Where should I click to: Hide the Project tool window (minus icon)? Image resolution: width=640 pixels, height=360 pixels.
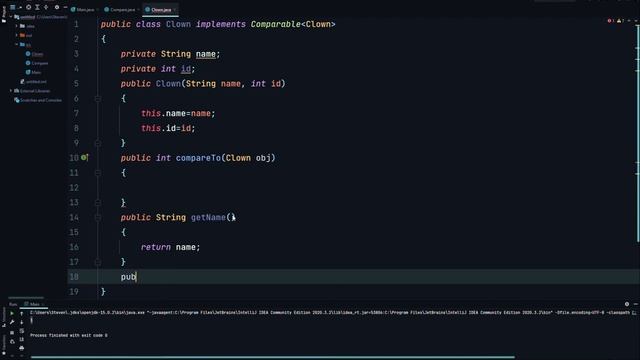click(x=65, y=7)
